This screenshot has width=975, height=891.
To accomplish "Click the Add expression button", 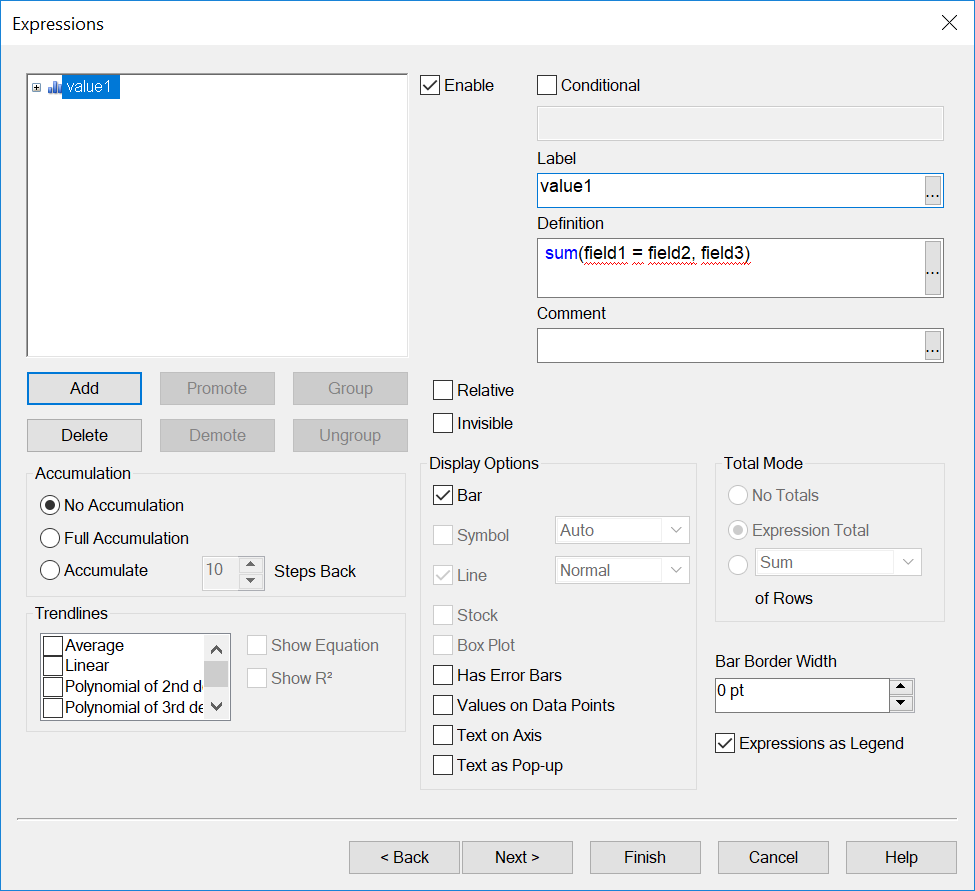I will point(85,389).
